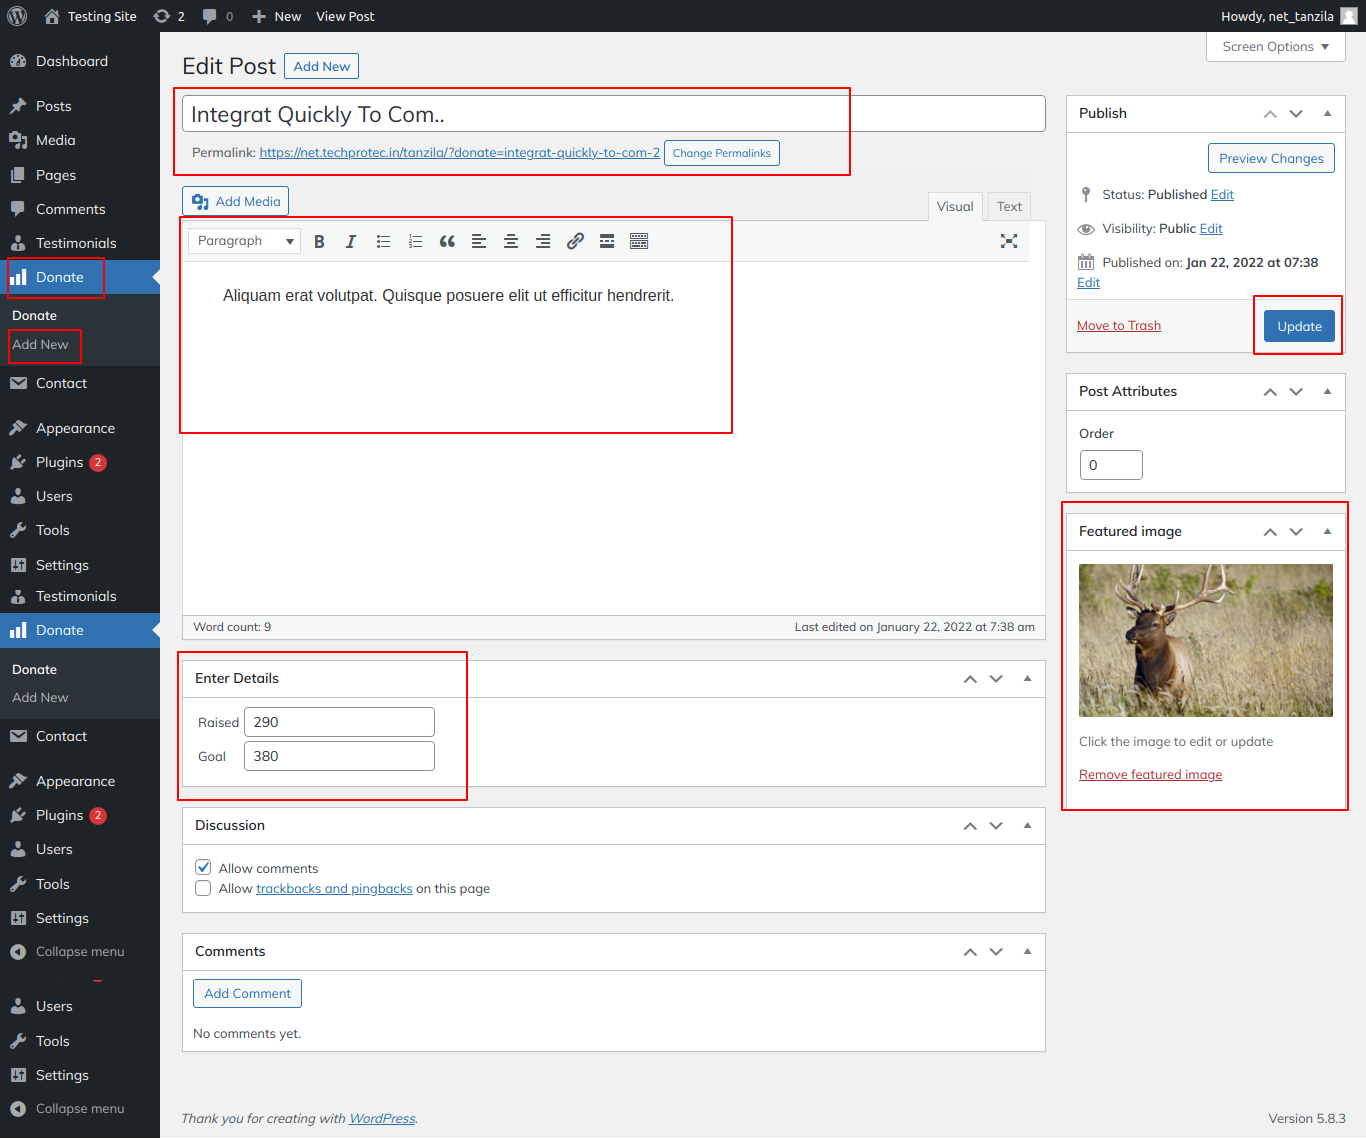Screen dimensions: 1366x1140
Task: Click Remove featured image link
Action: point(1150,775)
